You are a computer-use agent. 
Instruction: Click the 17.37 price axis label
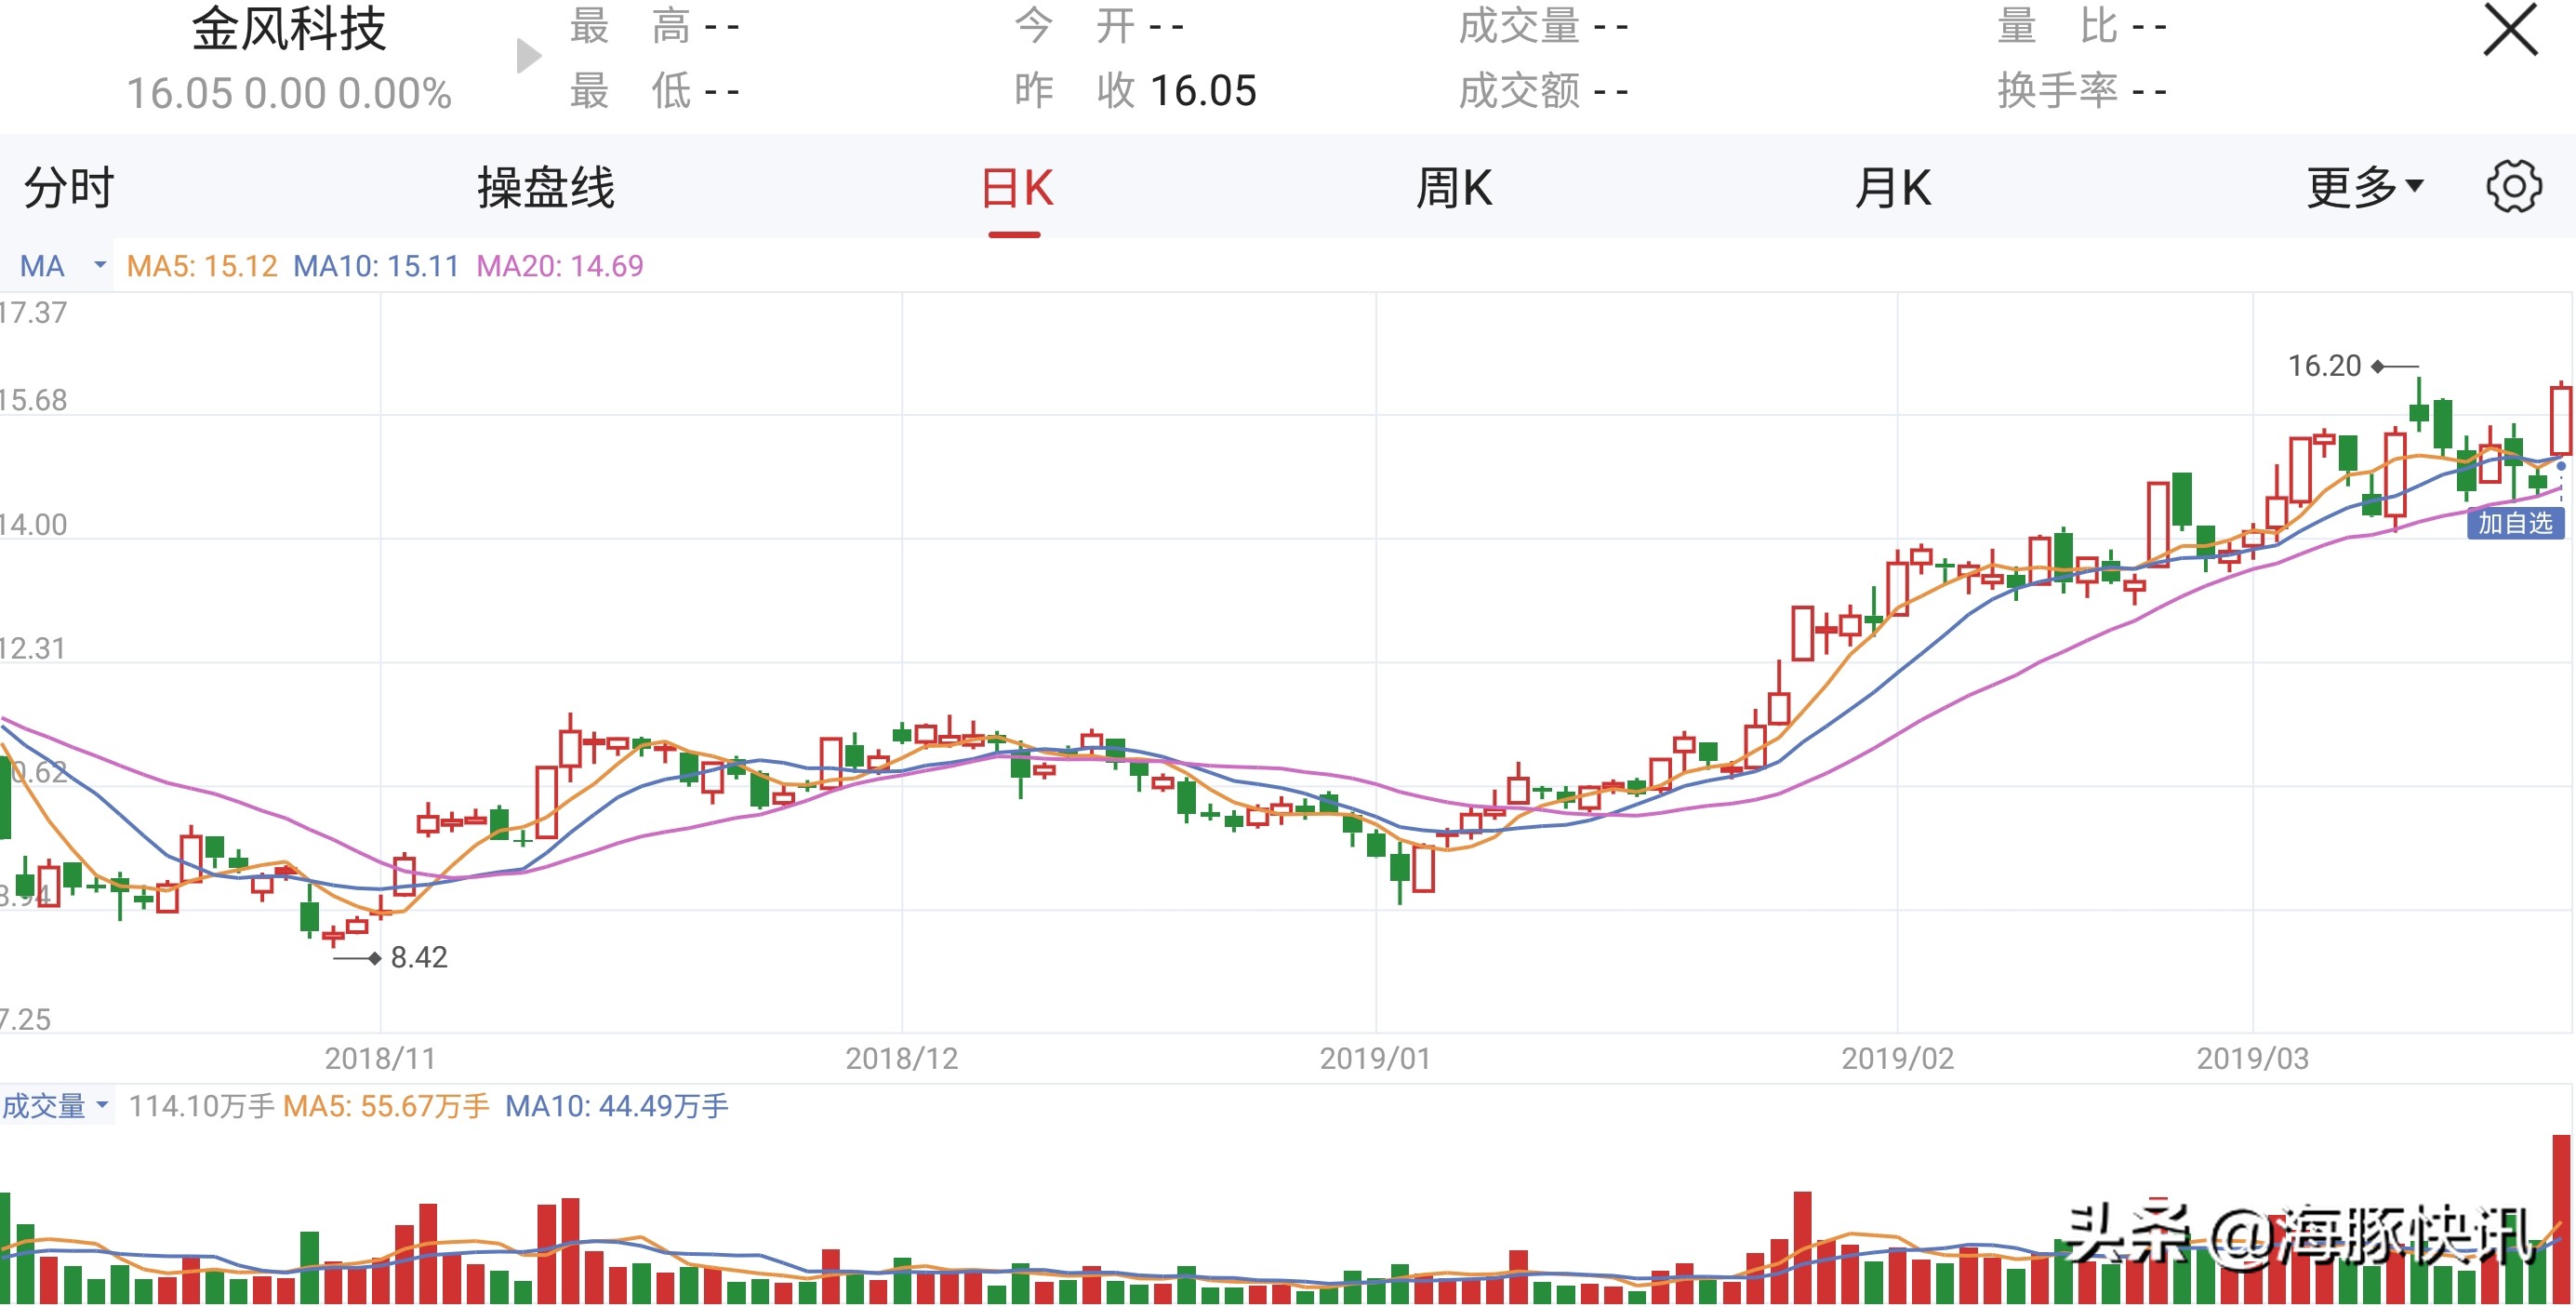click(33, 313)
